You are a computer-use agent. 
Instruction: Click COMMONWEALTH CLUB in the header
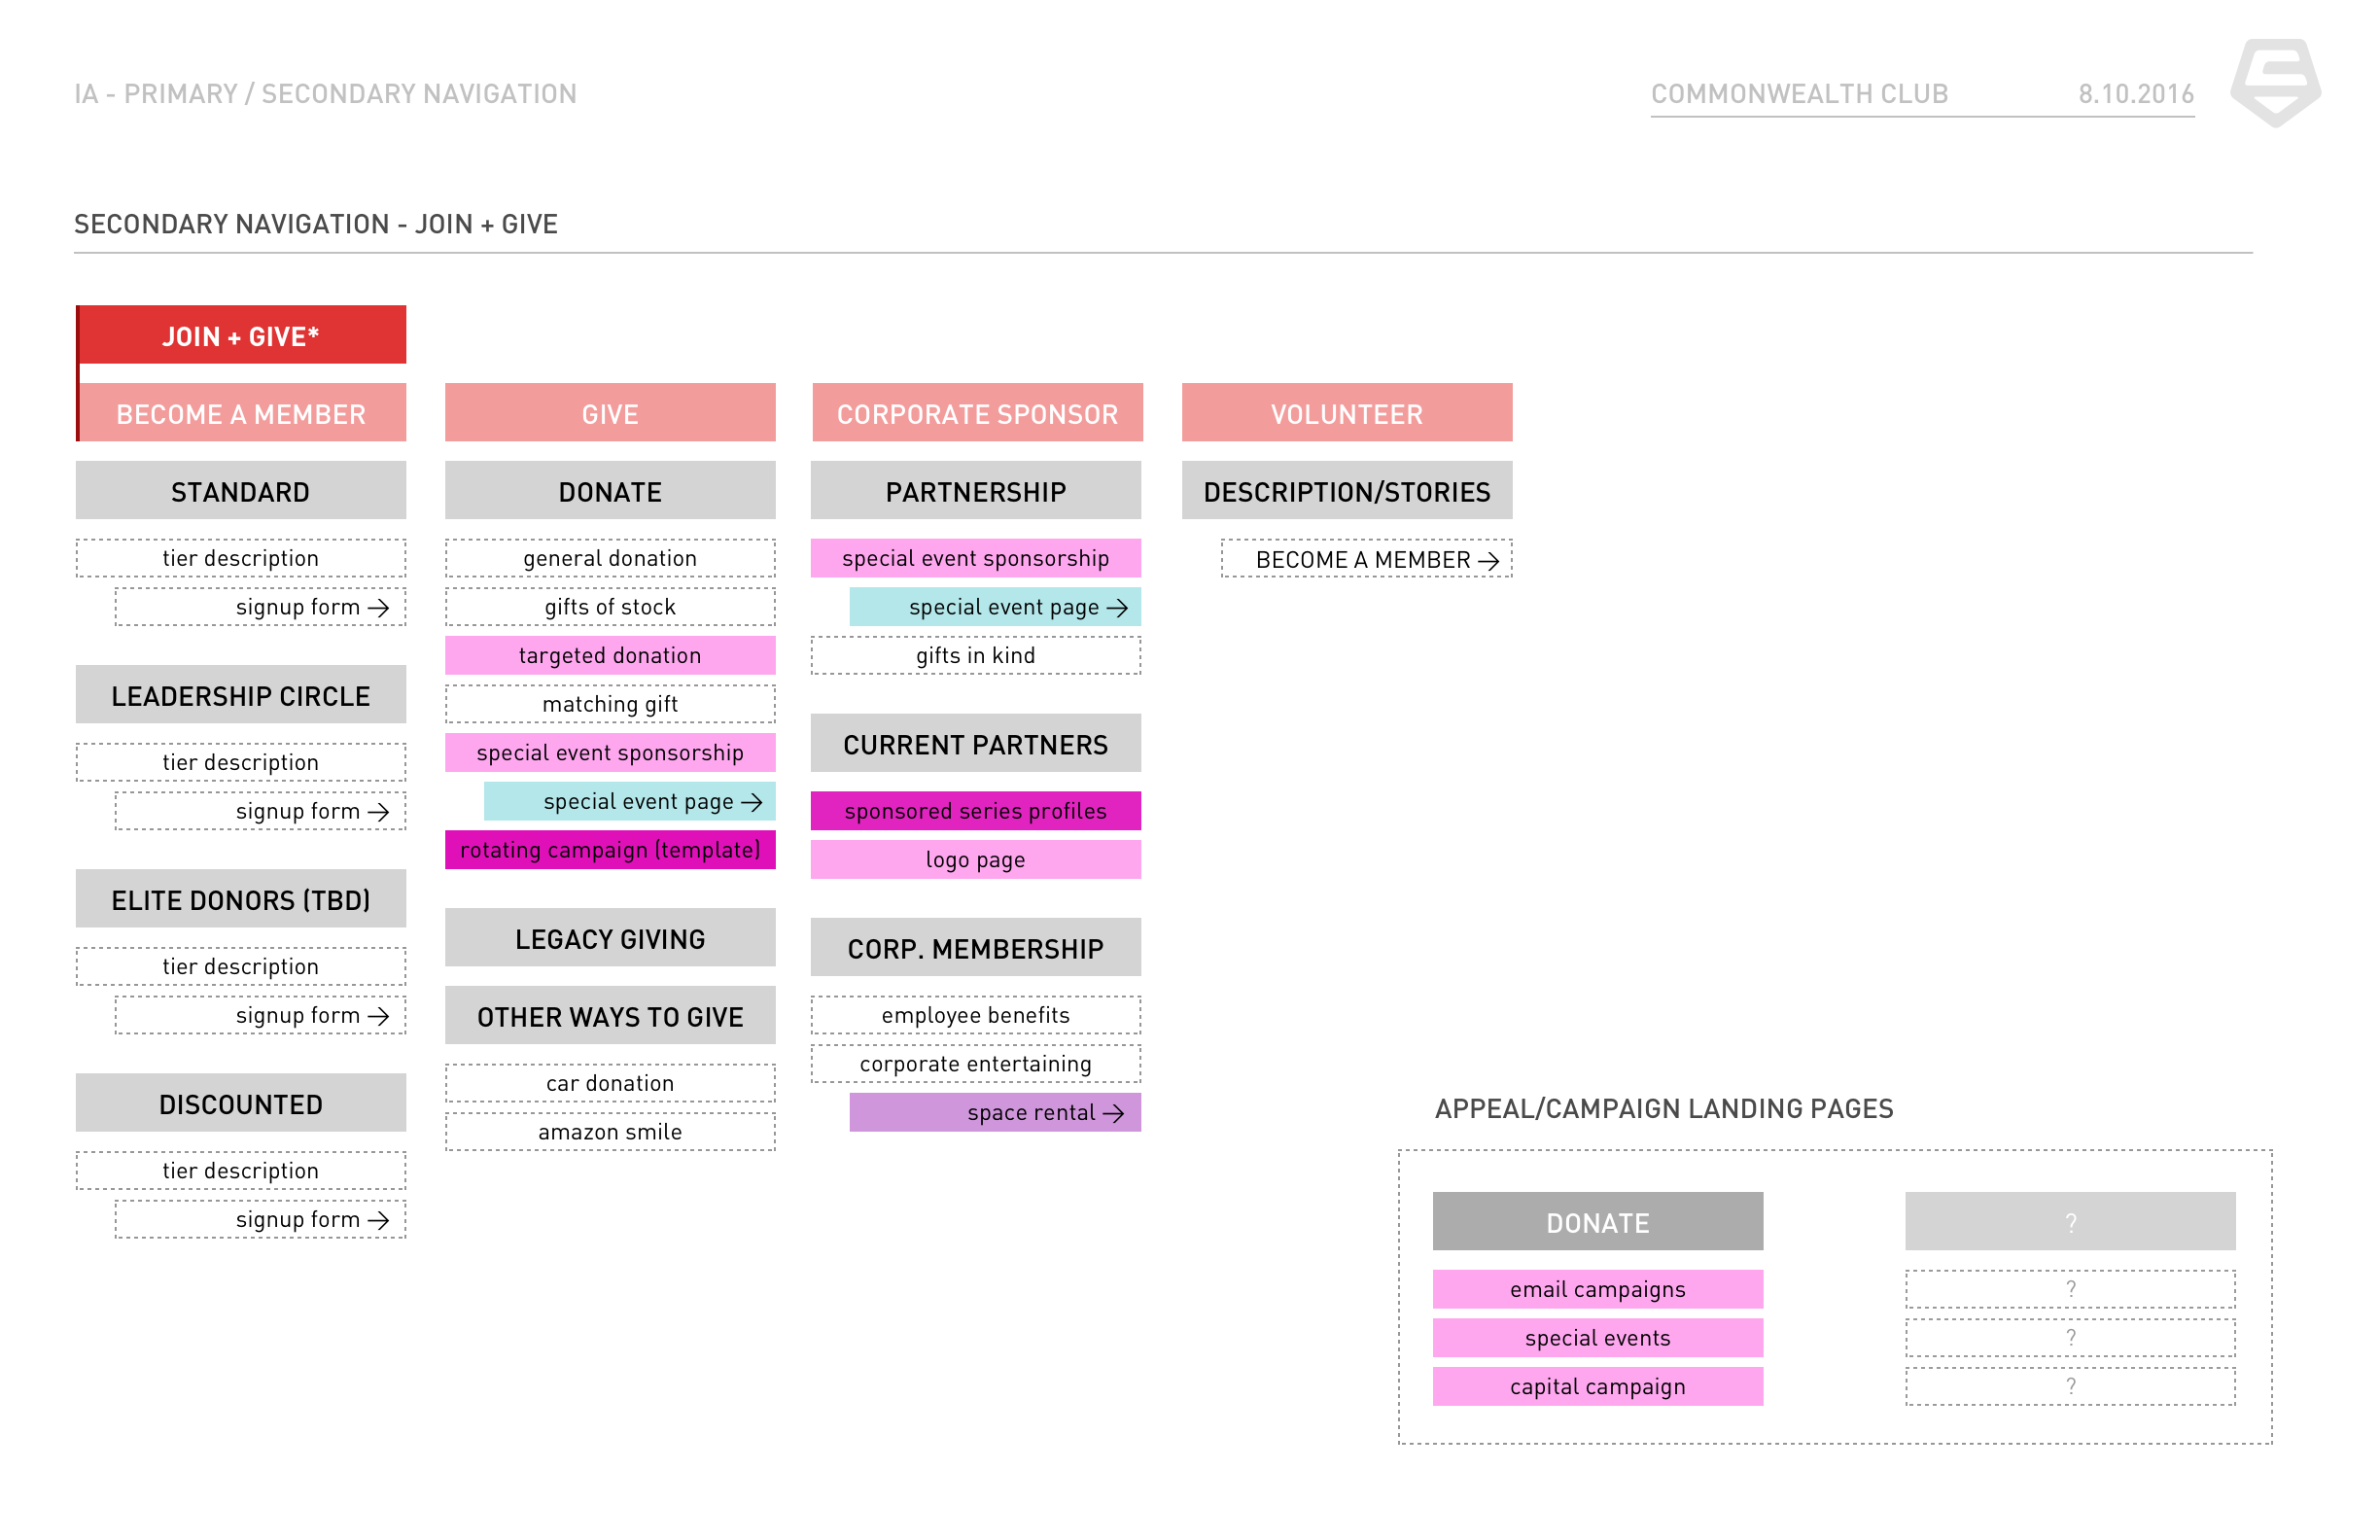(1800, 94)
